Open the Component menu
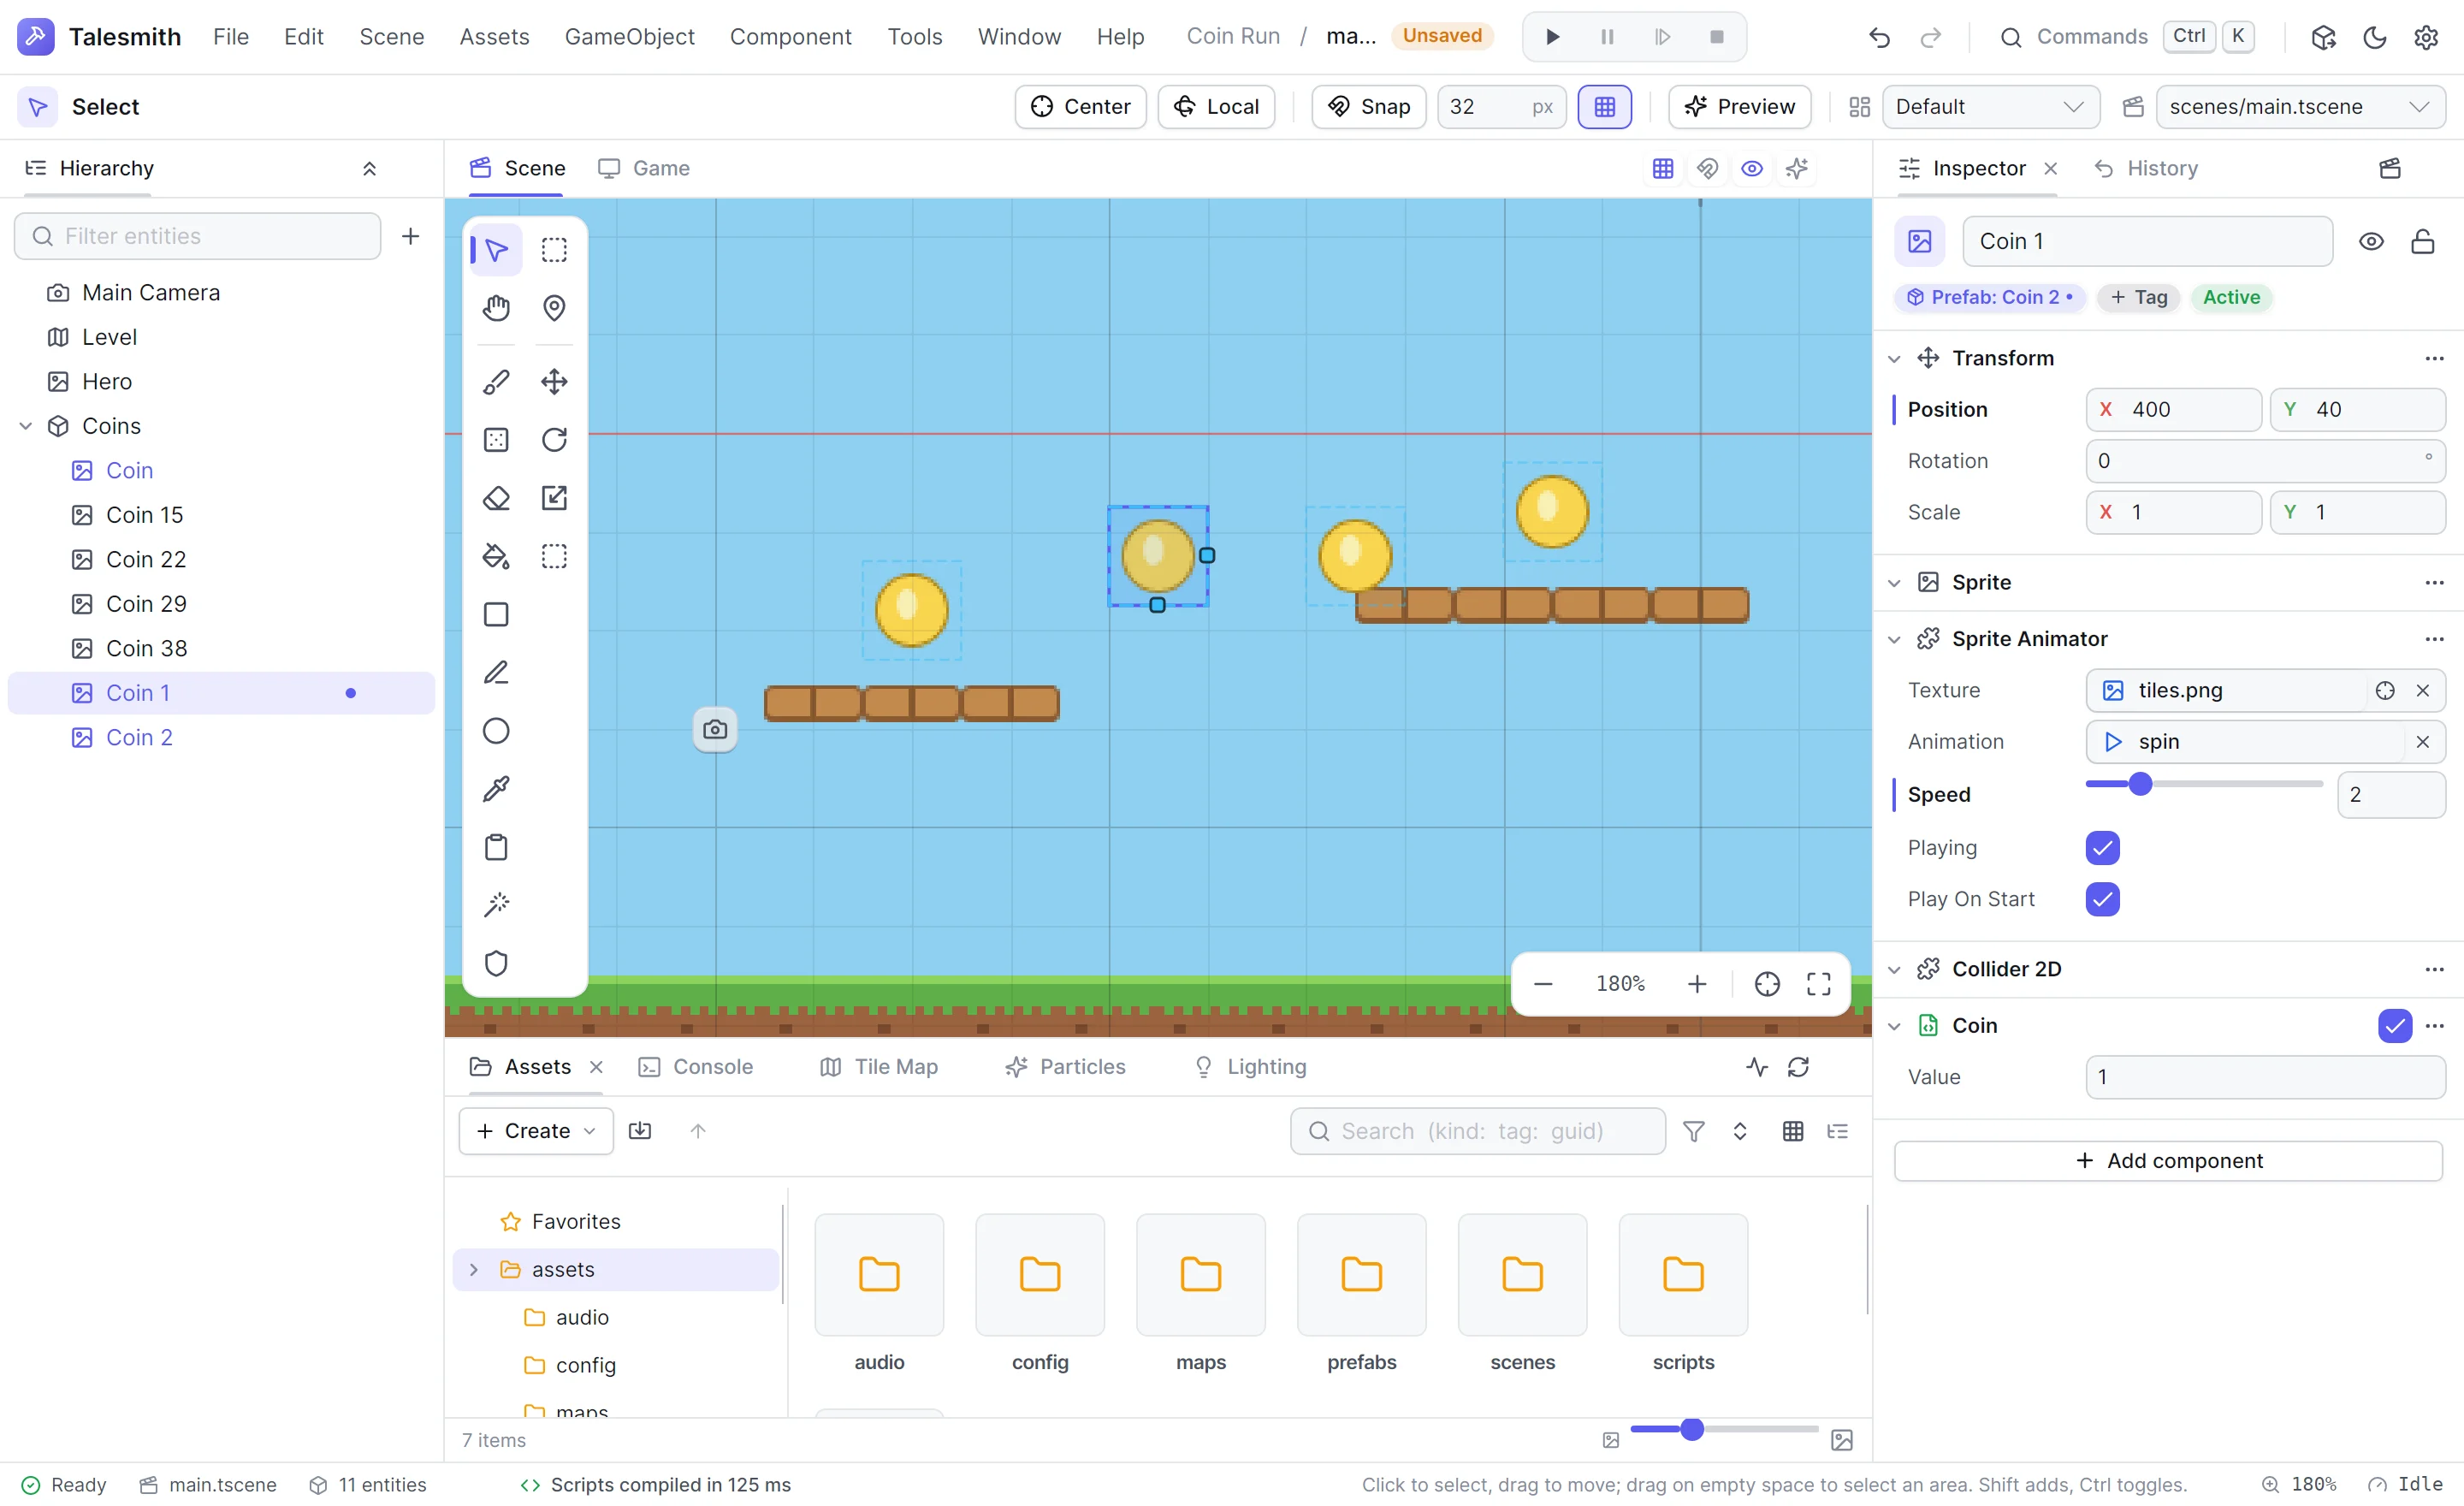Viewport: 2464px width, 1506px height. coord(790,37)
